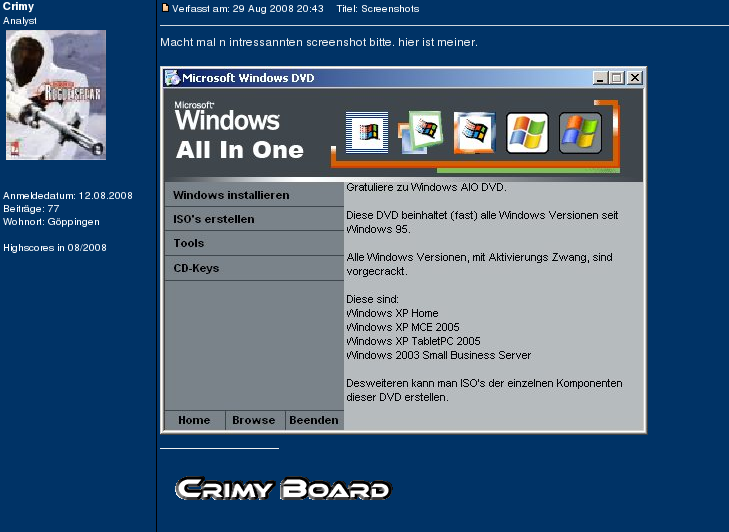This screenshot has width=729, height=532.
Task: Open the Windows installieren menu entry
Action: pos(254,195)
